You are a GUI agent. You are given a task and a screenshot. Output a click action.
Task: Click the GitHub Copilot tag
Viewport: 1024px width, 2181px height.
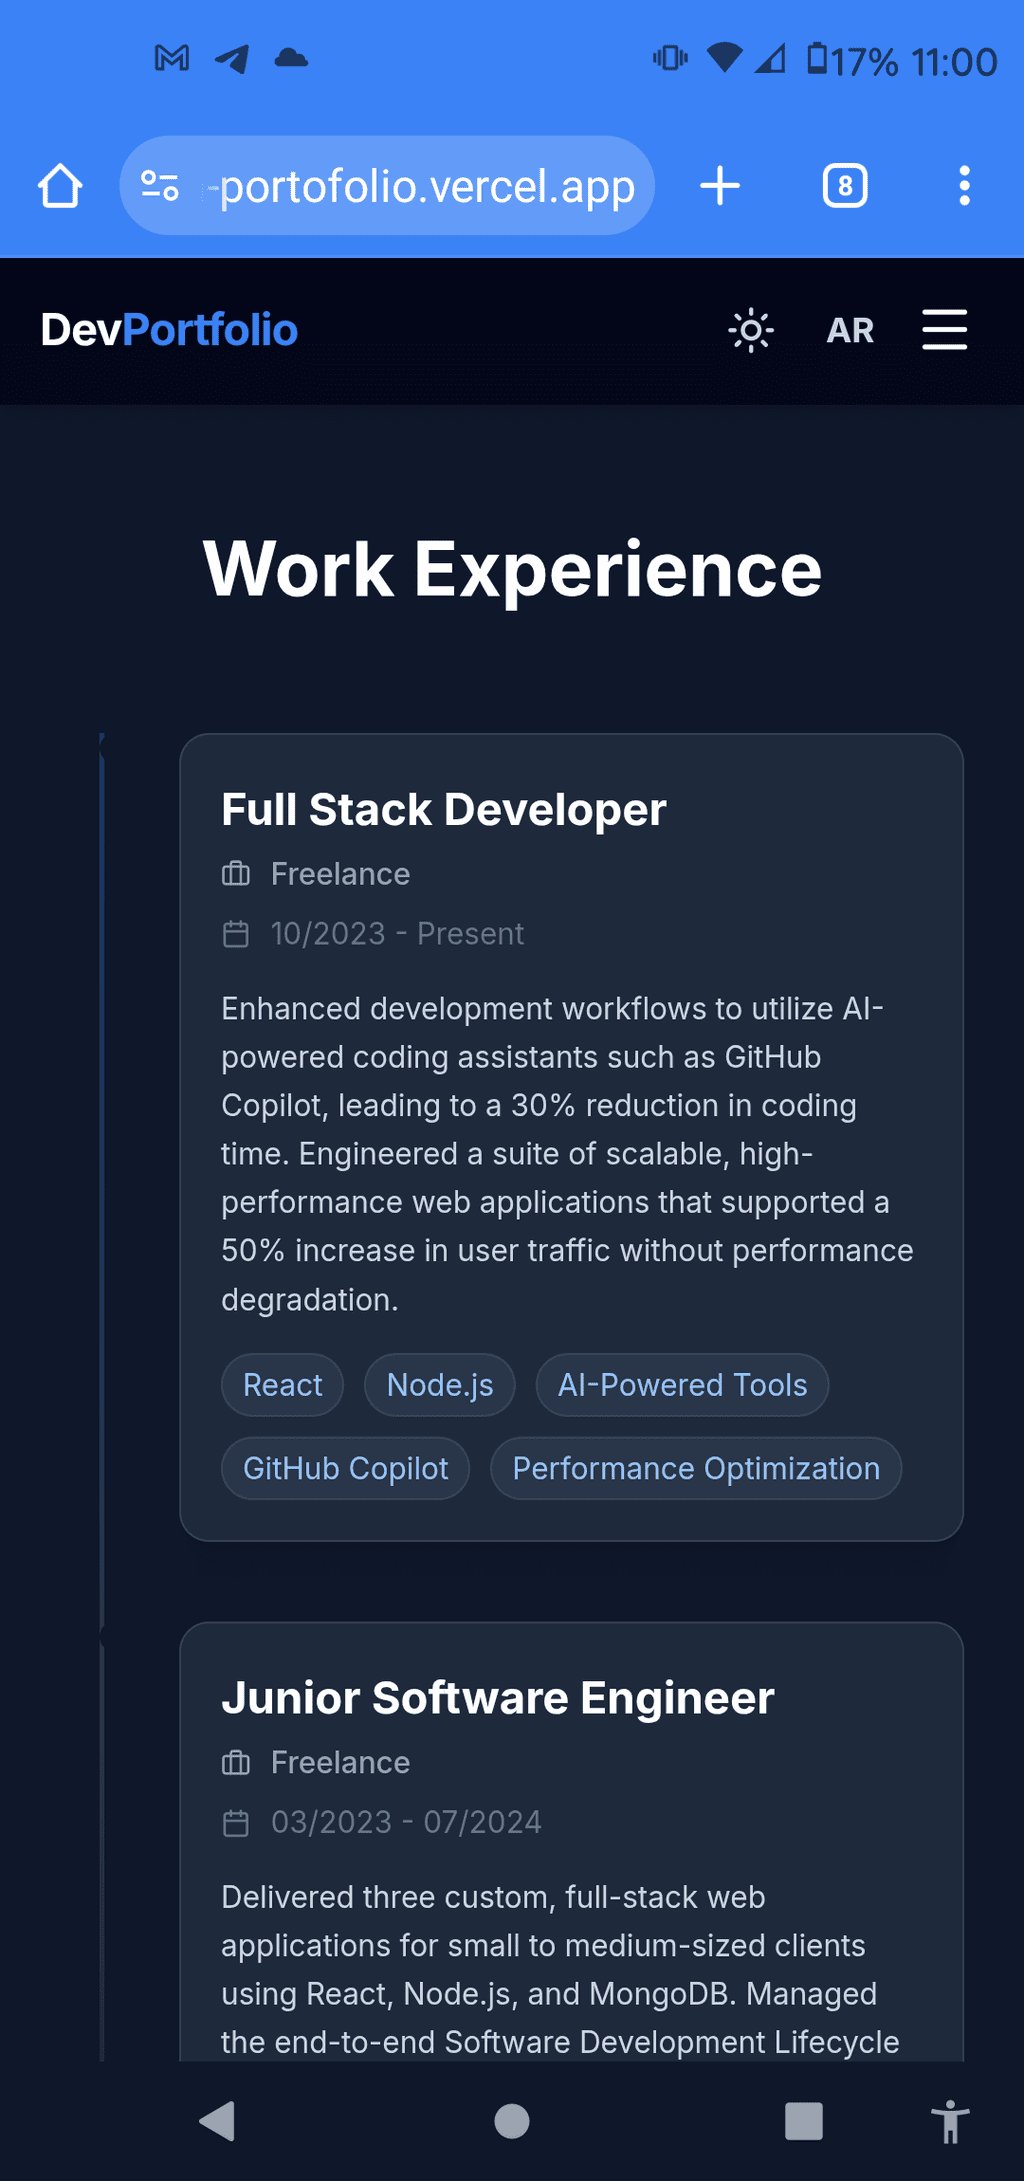pyautogui.click(x=345, y=1468)
